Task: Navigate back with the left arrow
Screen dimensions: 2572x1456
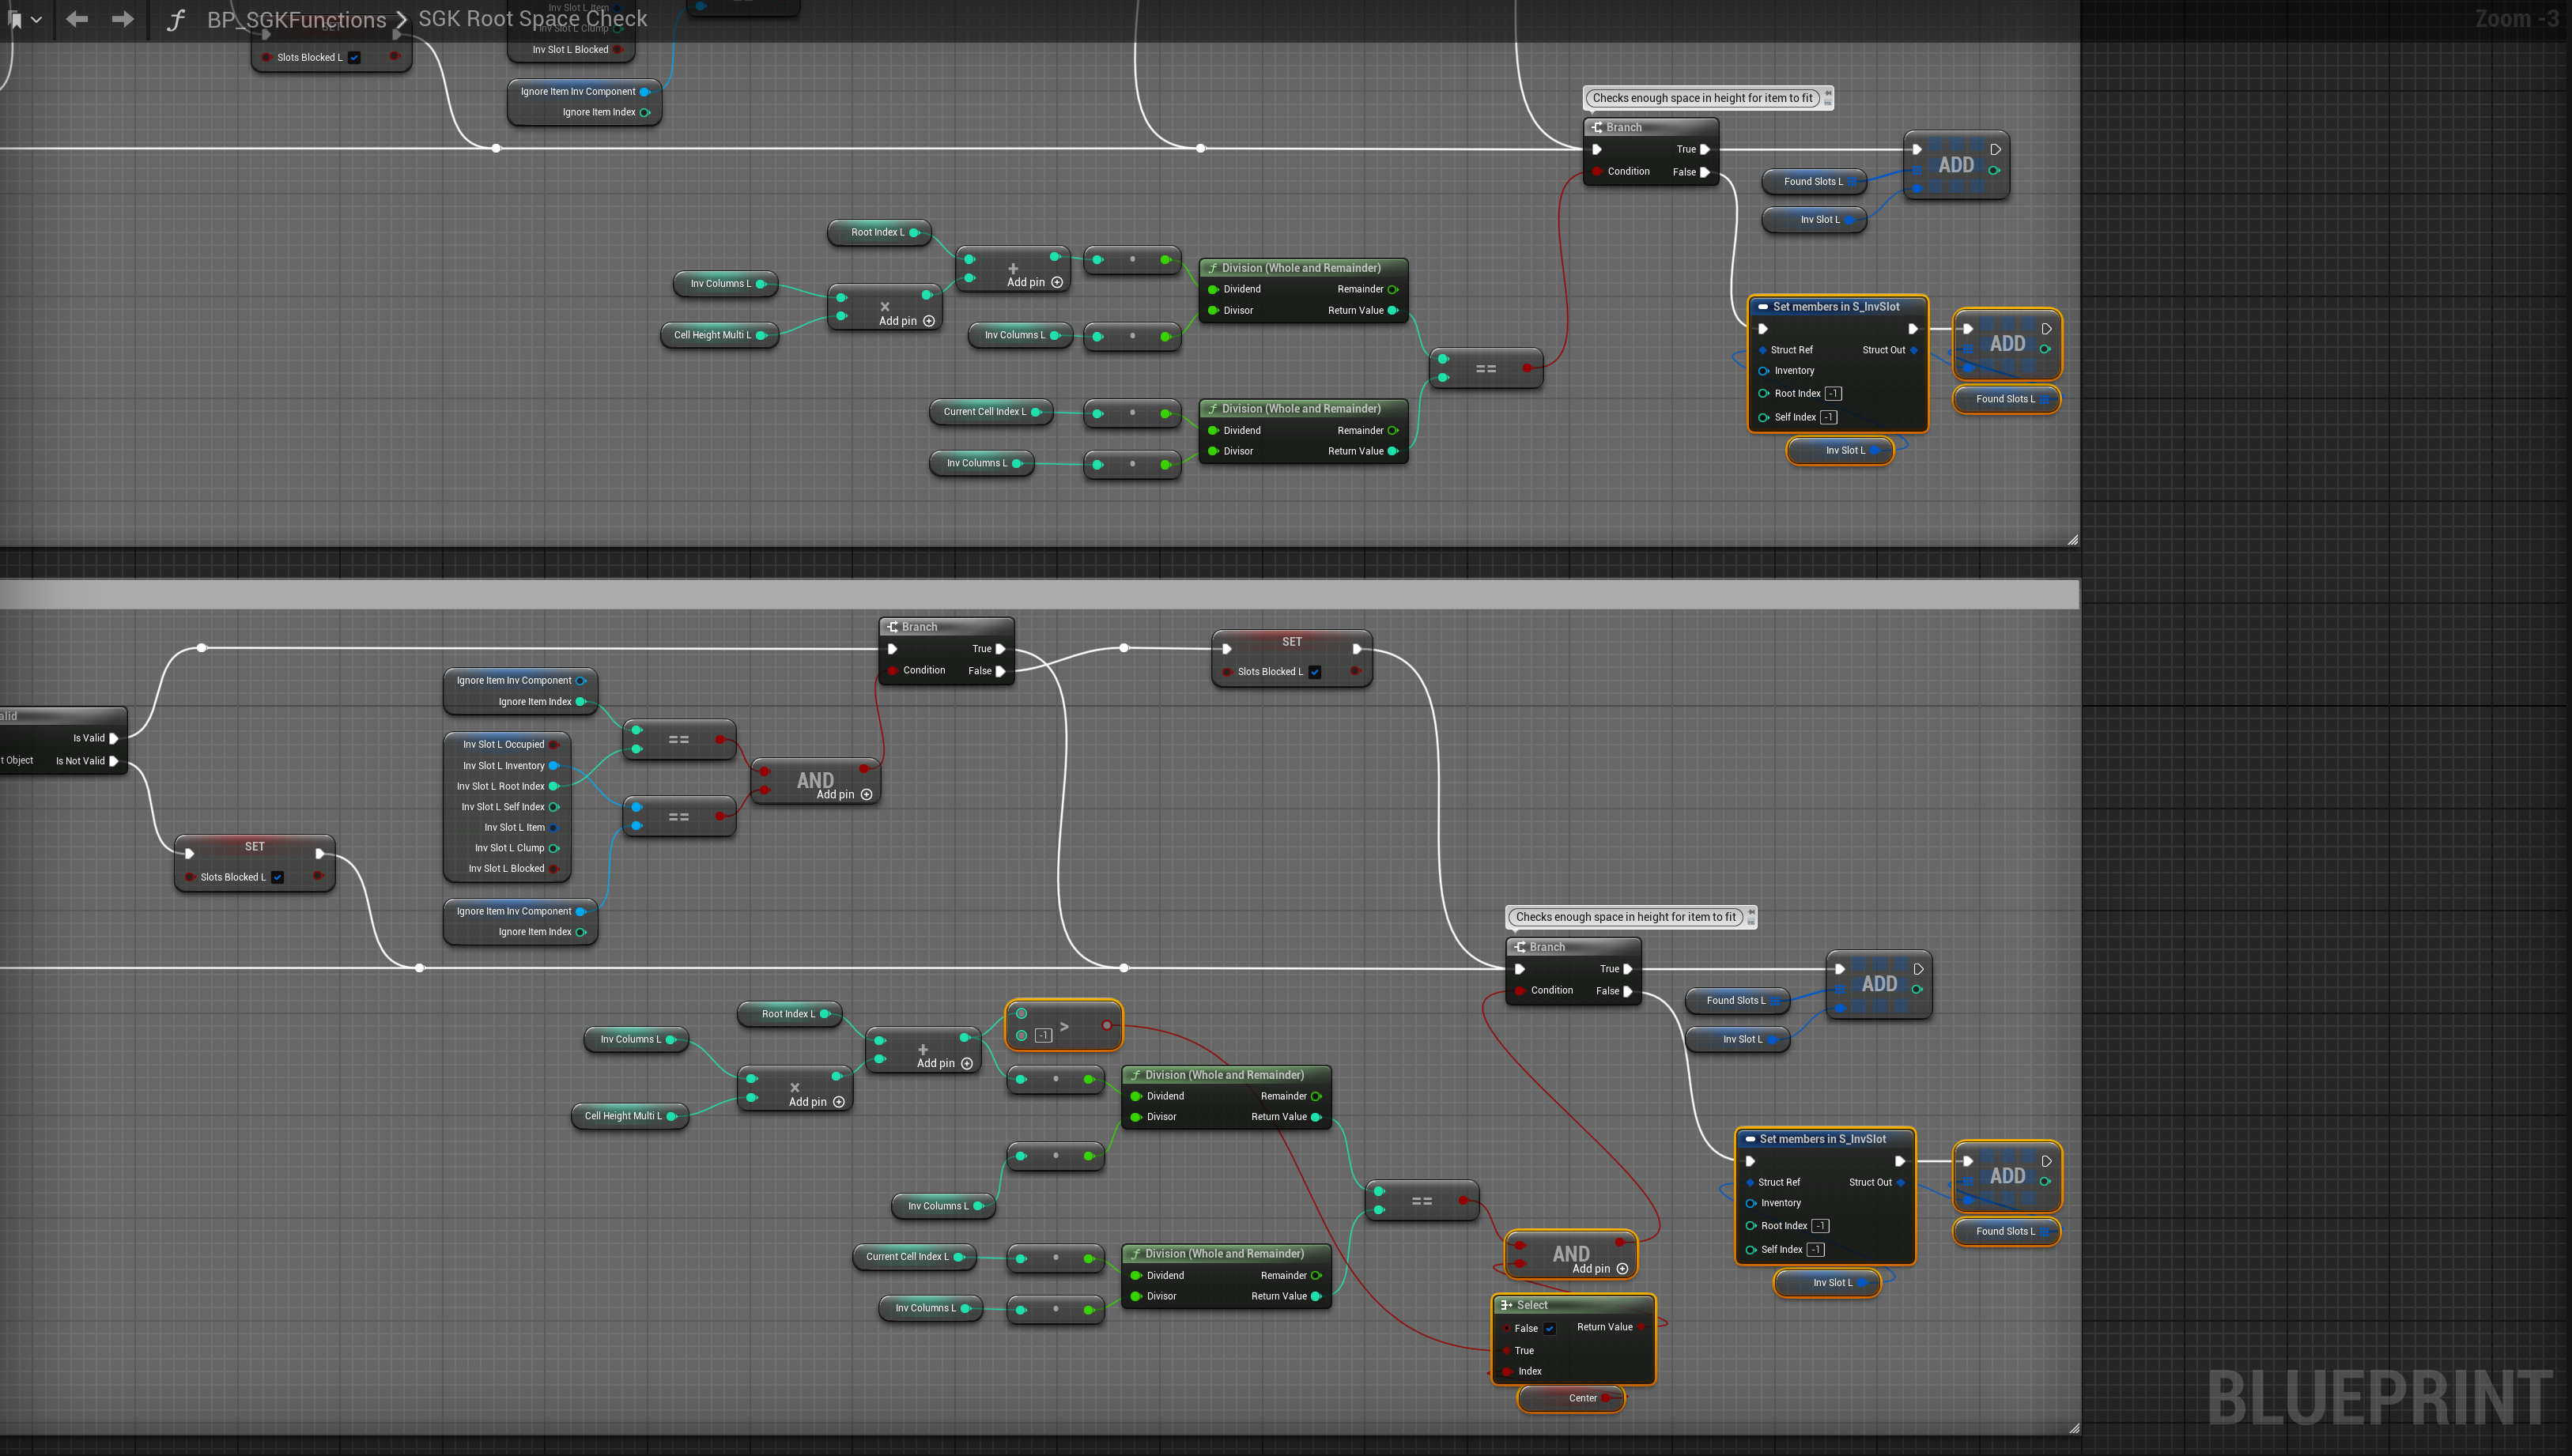Action: [77, 19]
